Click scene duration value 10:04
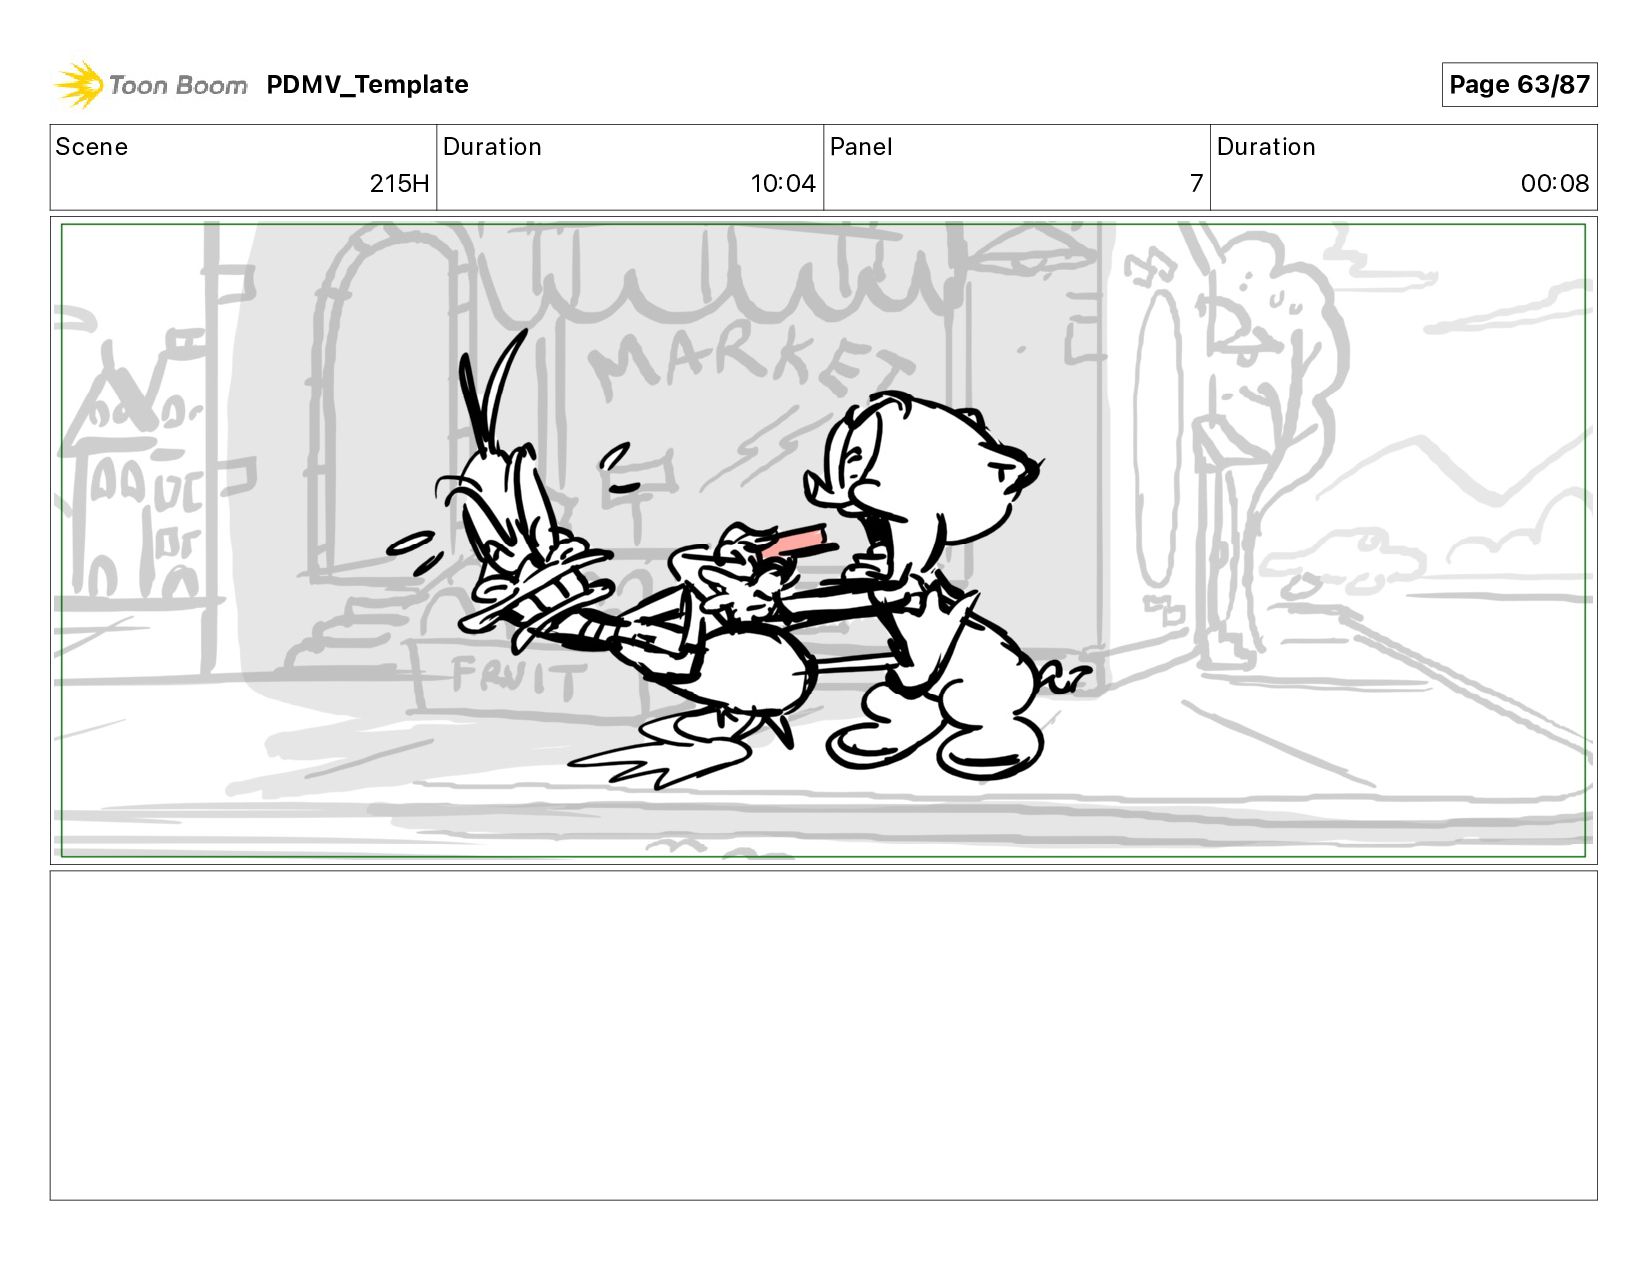 tap(783, 184)
